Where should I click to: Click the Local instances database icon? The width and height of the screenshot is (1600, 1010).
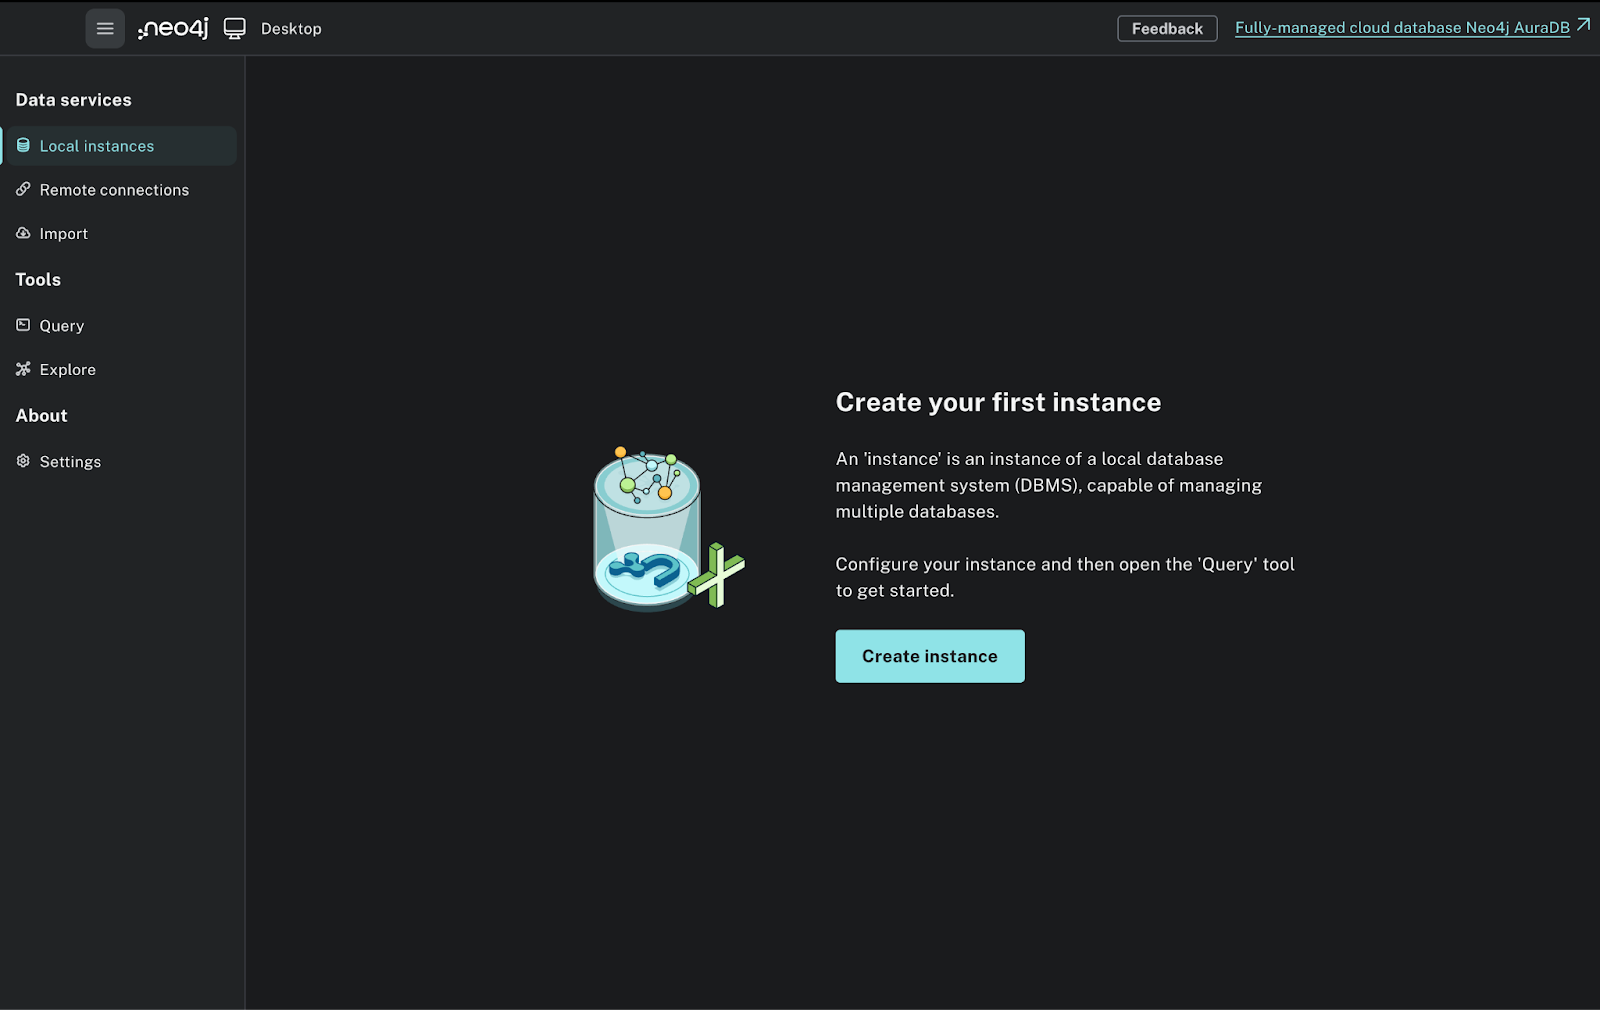click(x=23, y=146)
